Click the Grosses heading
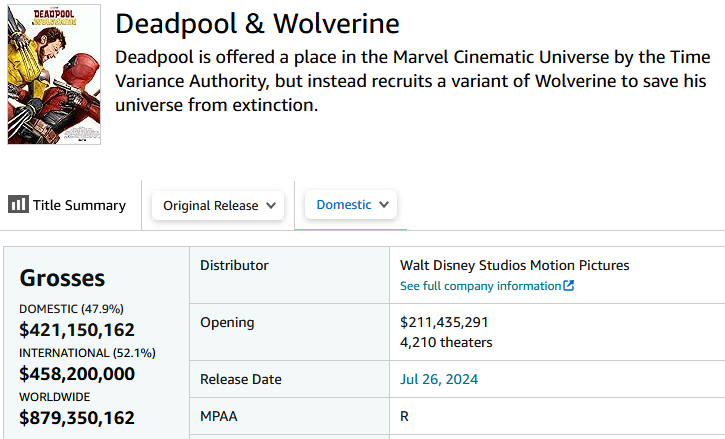The image size is (725, 439). tap(62, 278)
